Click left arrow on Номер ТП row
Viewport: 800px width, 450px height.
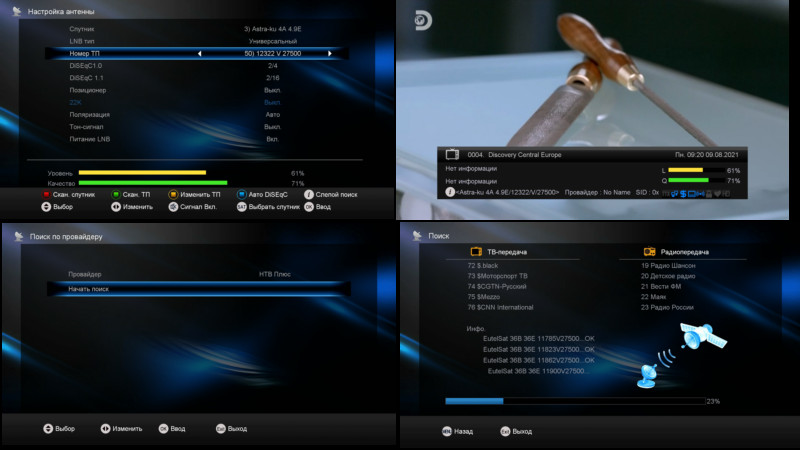point(199,53)
